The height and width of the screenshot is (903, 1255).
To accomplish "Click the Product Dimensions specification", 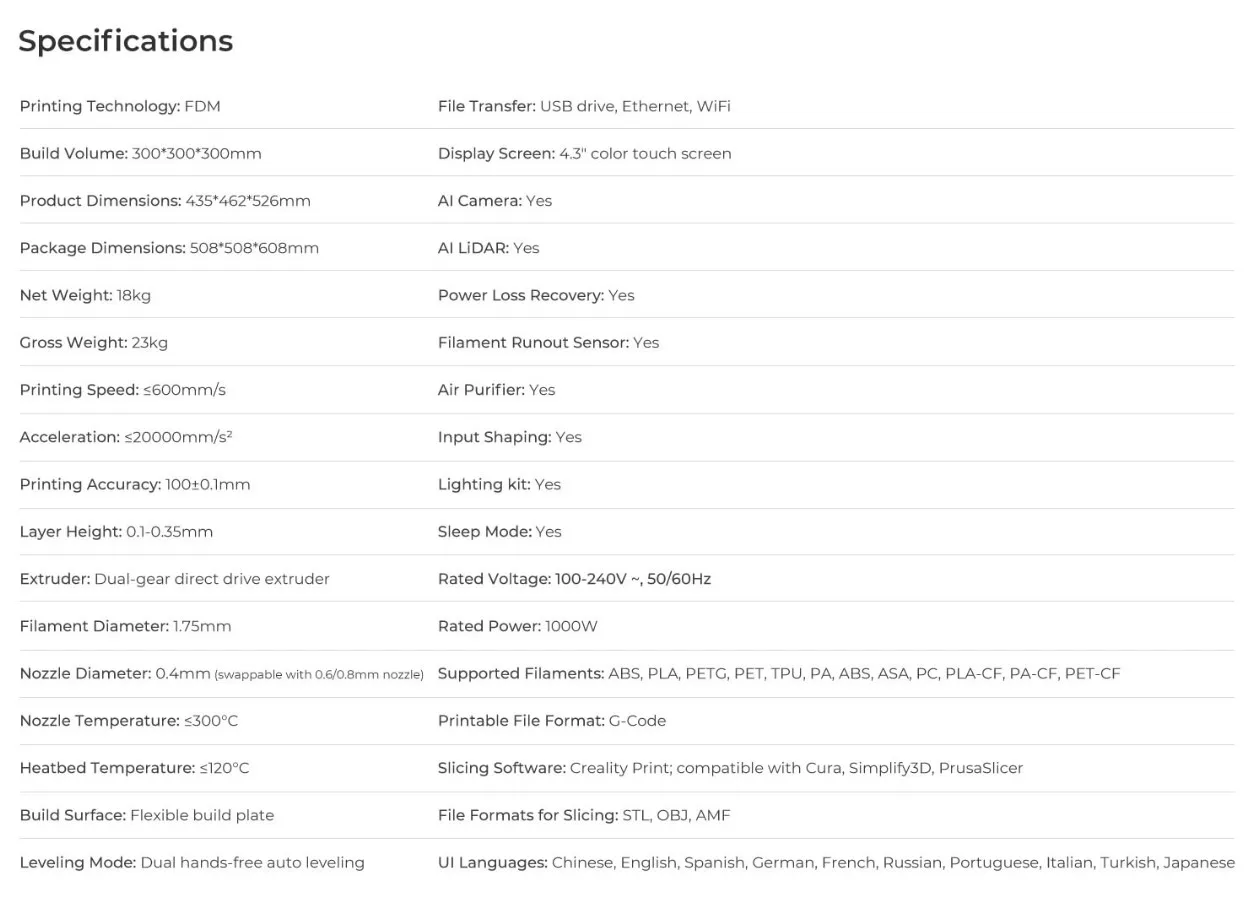I will (165, 201).
